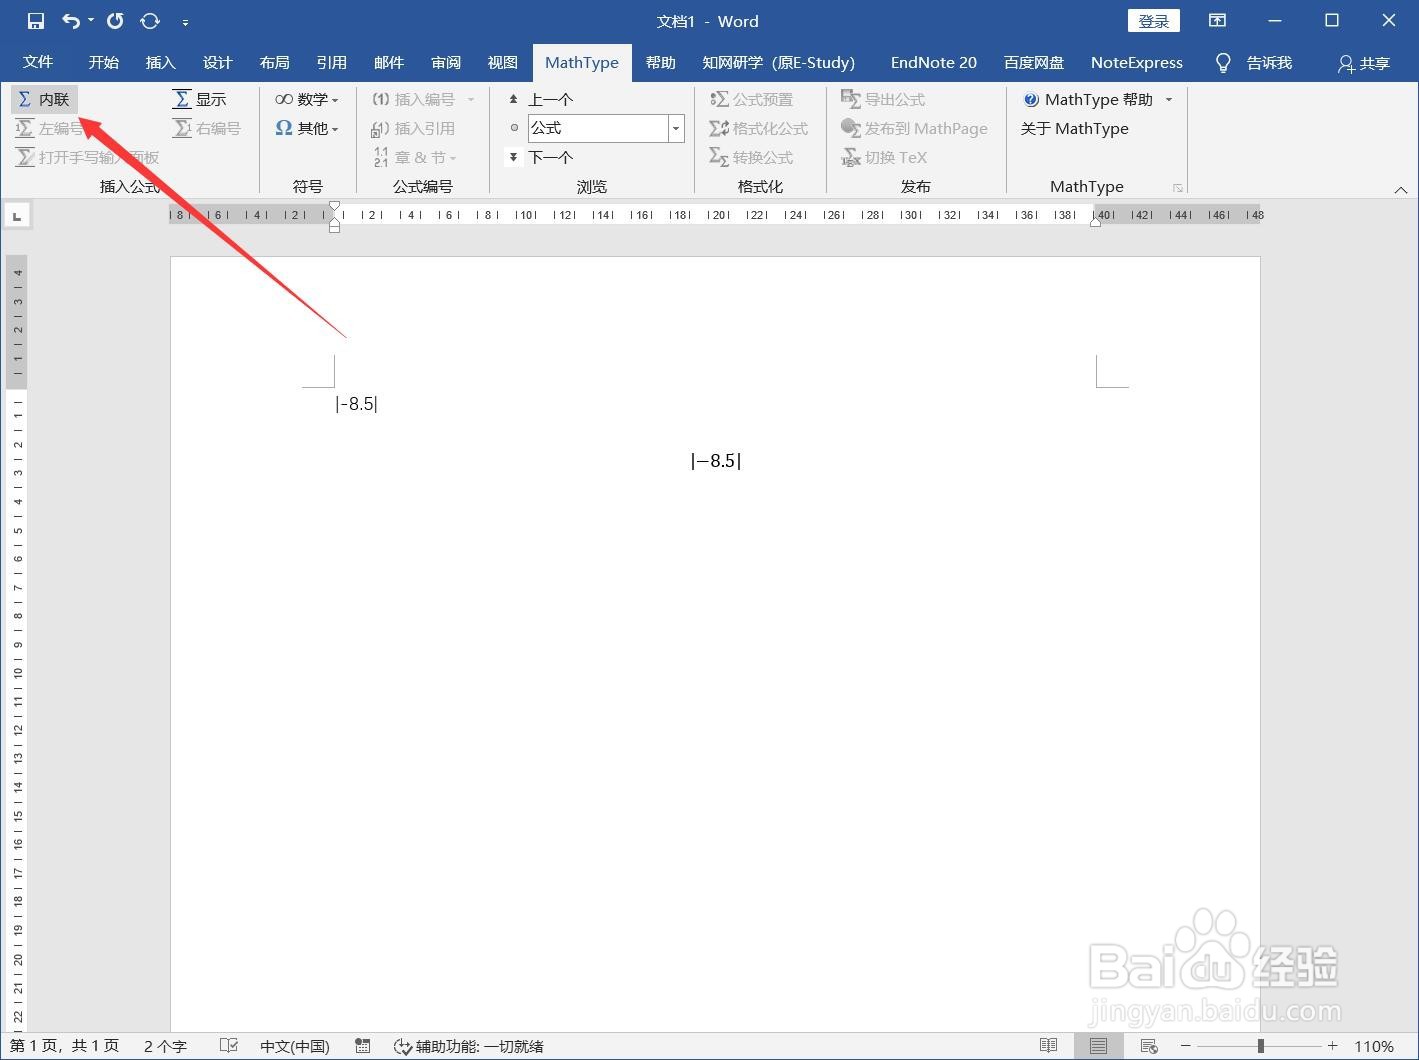The height and width of the screenshot is (1060, 1419).
Task: Open the EndNote 20 tab
Action: [933, 62]
